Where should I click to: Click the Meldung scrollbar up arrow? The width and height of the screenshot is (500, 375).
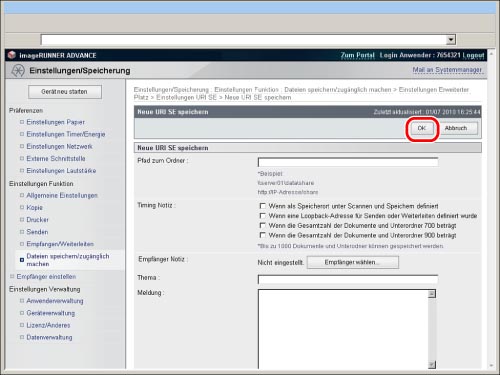coord(432,294)
